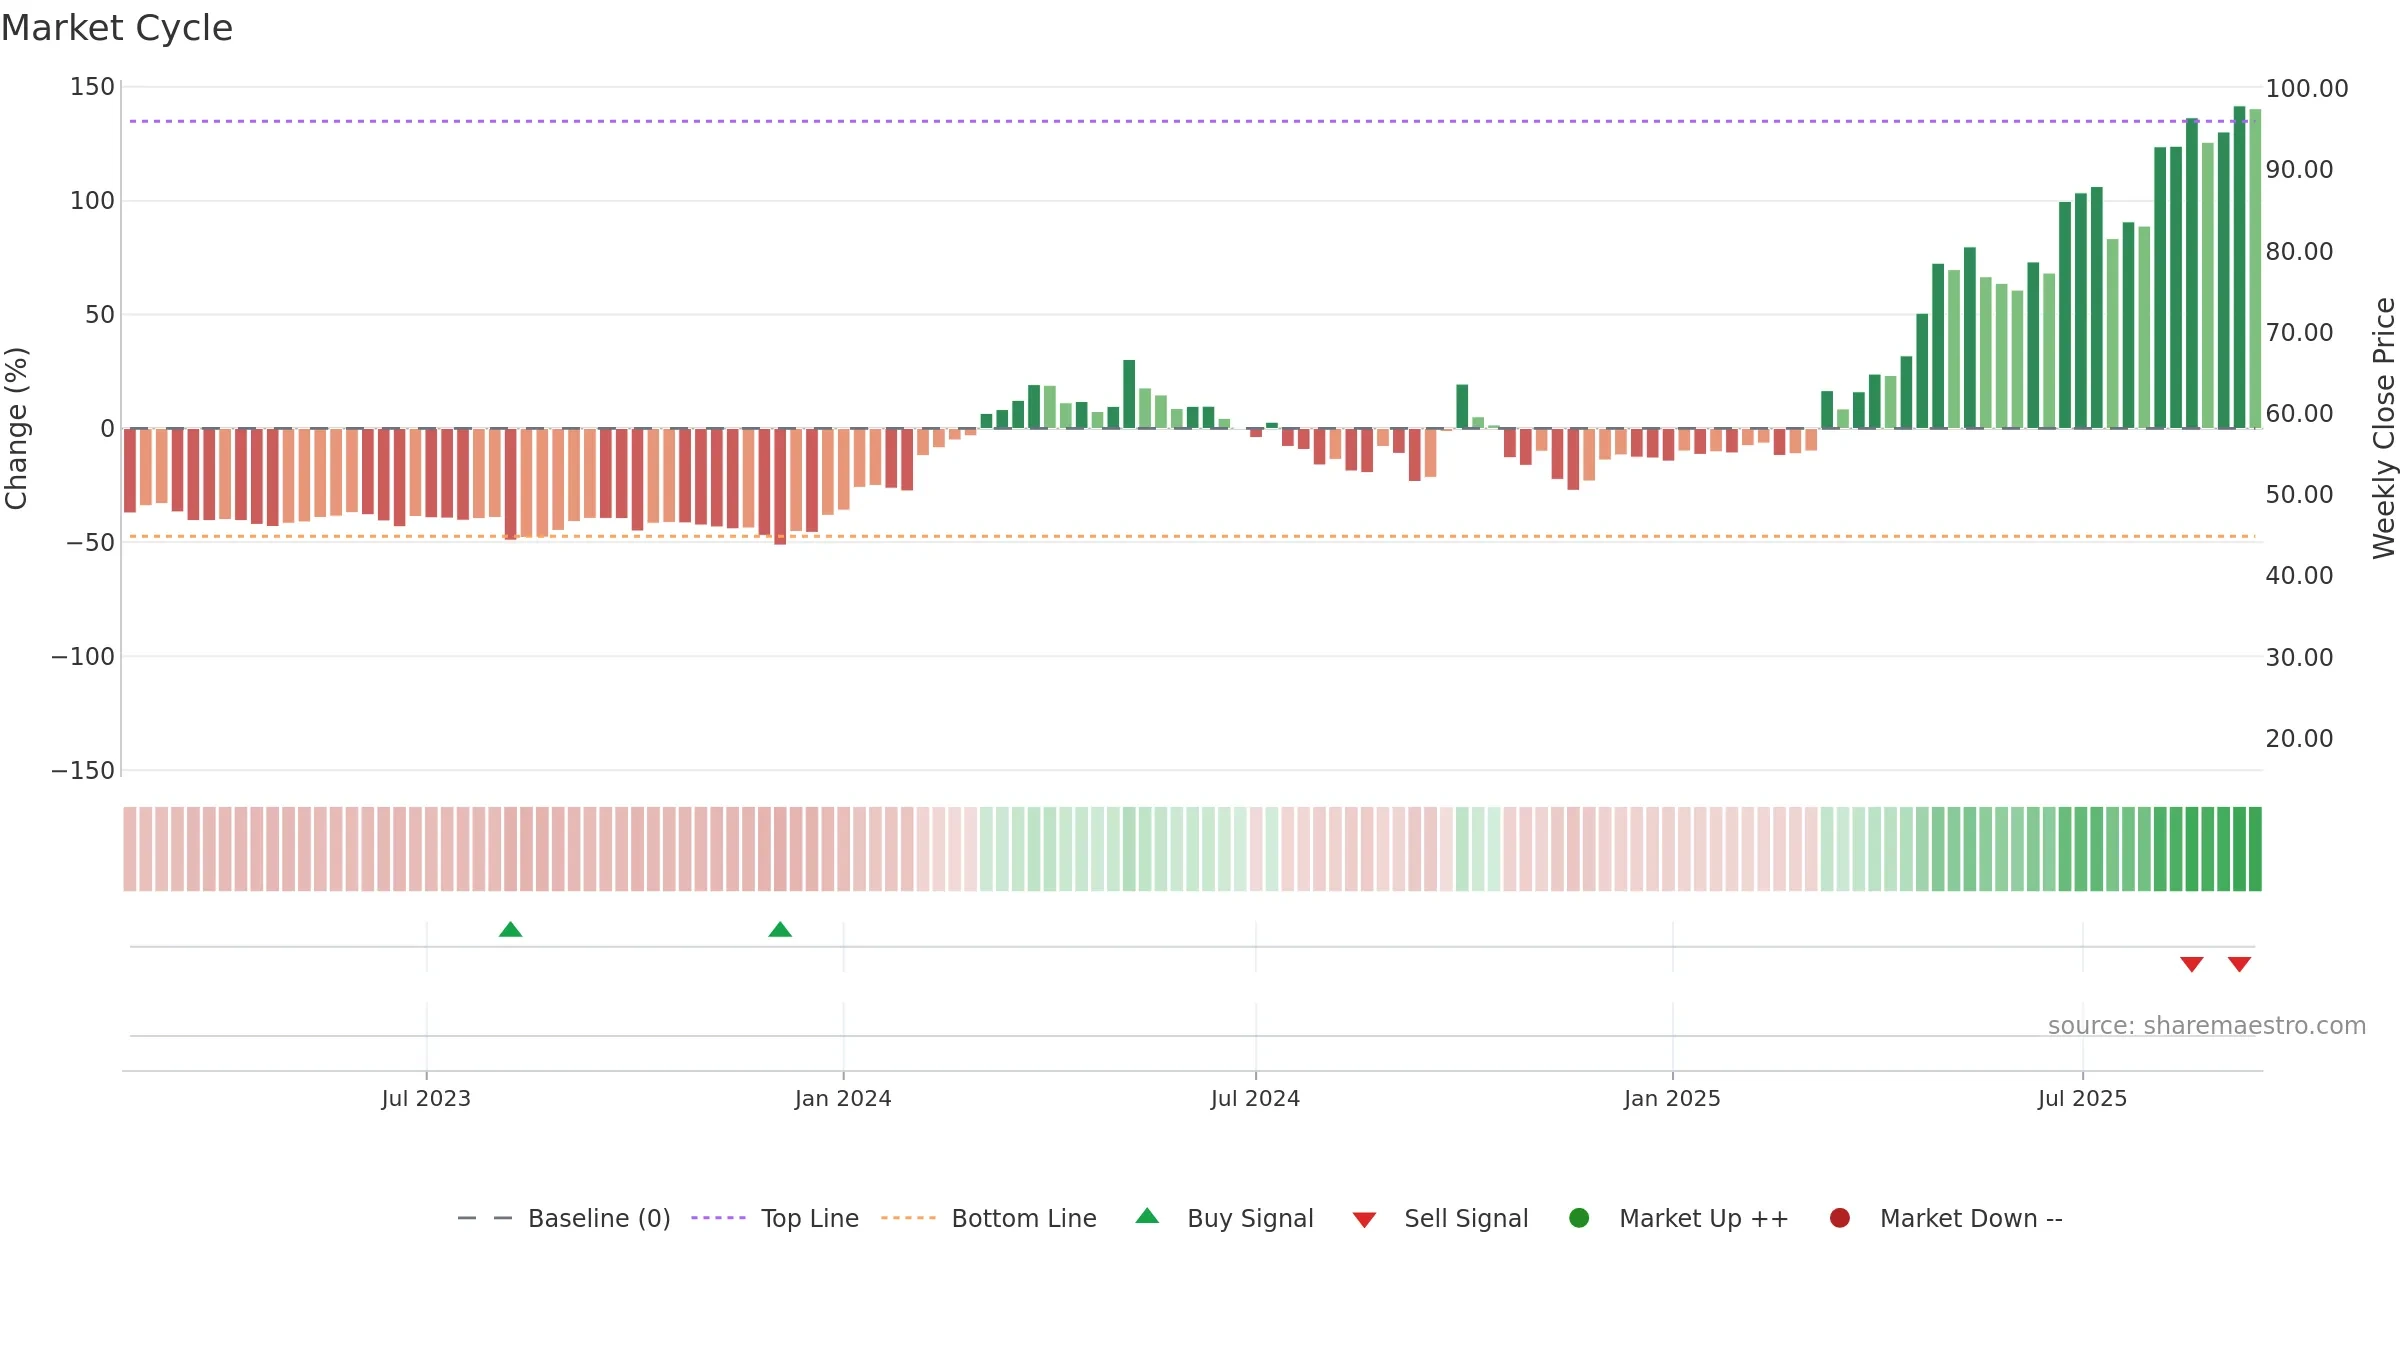
Task: Click the Jul 2025 axis label
Action: pyautogui.click(x=2083, y=1099)
